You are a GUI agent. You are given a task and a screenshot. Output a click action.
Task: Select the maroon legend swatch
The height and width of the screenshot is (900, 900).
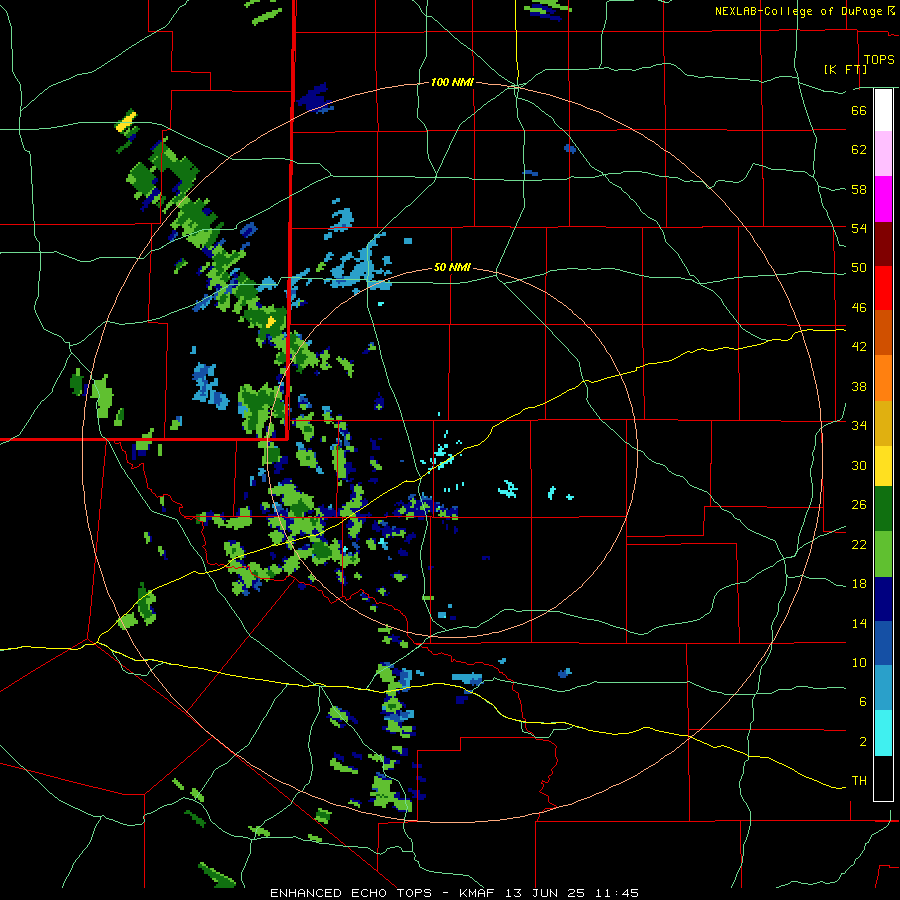coord(883,244)
